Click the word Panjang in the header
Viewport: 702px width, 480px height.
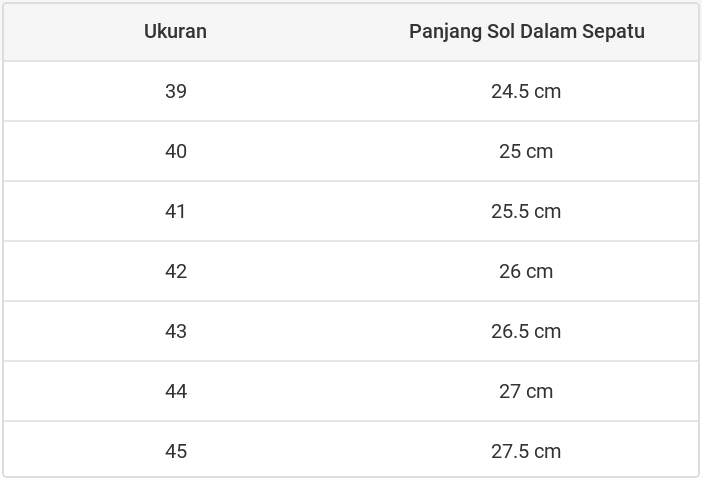[438, 31]
